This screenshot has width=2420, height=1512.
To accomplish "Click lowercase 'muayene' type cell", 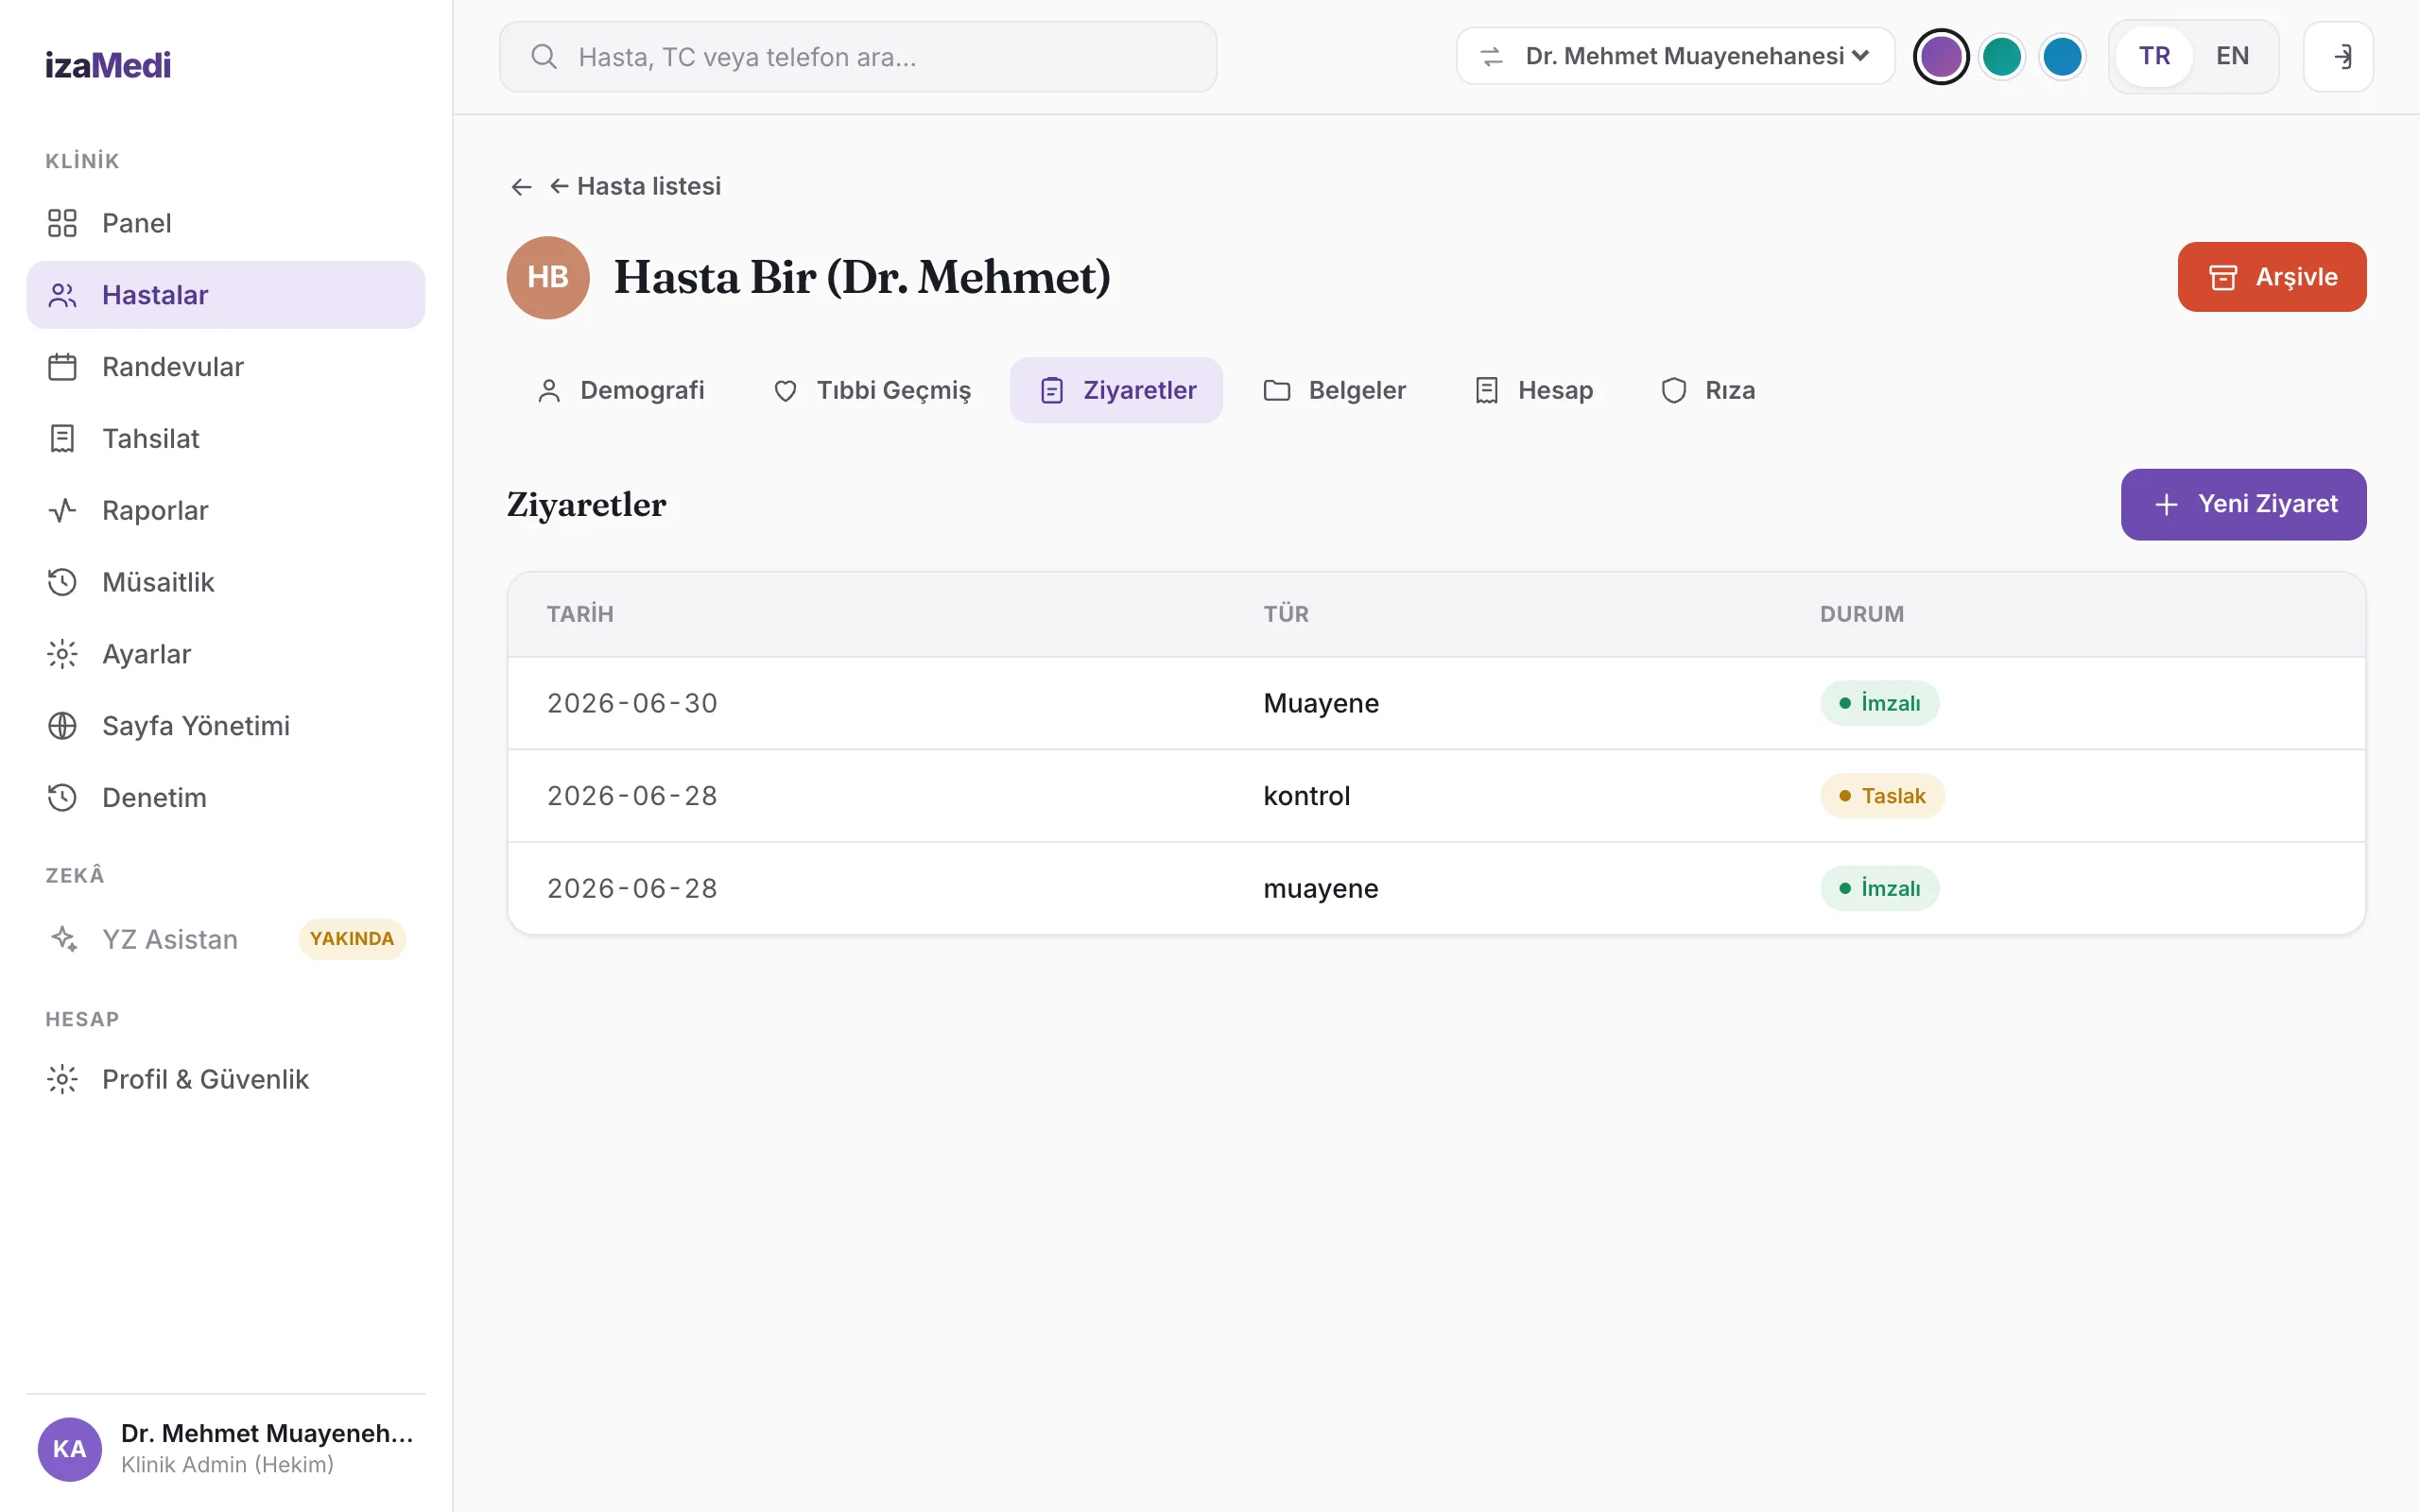I will coord(1320,889).
